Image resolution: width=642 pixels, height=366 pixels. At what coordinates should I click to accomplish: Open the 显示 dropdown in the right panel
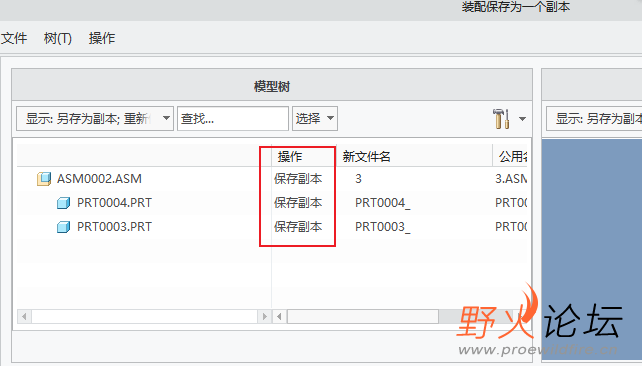tap(594, 119)
